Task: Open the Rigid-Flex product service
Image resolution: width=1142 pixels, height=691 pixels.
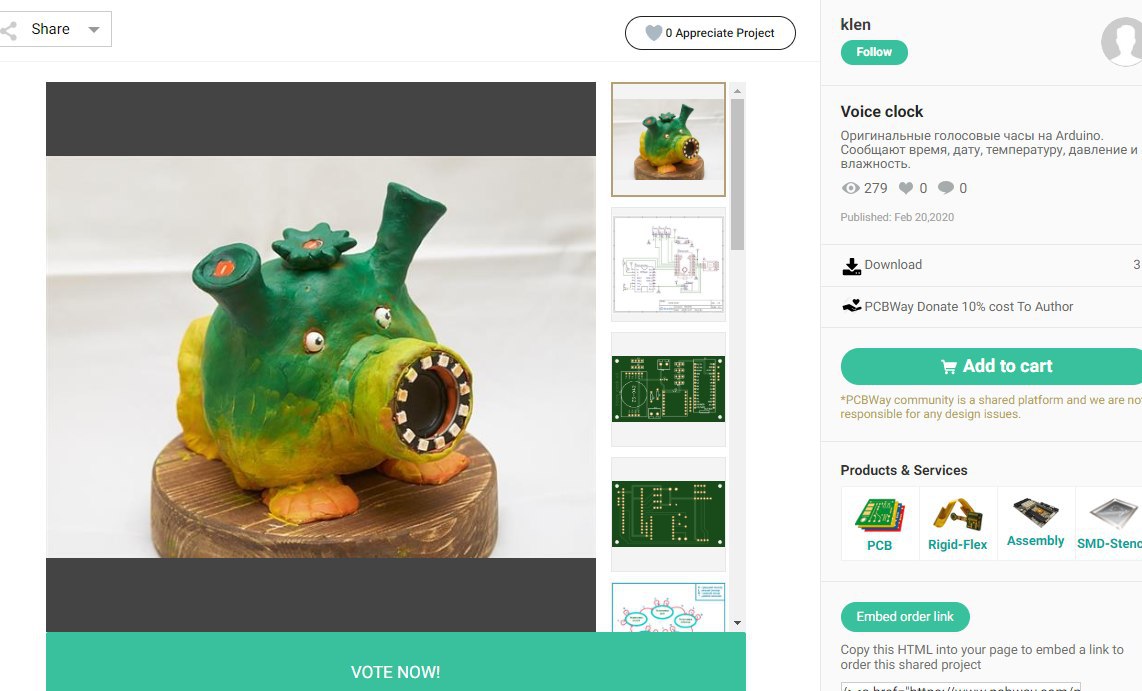Action: click(958, 524)
